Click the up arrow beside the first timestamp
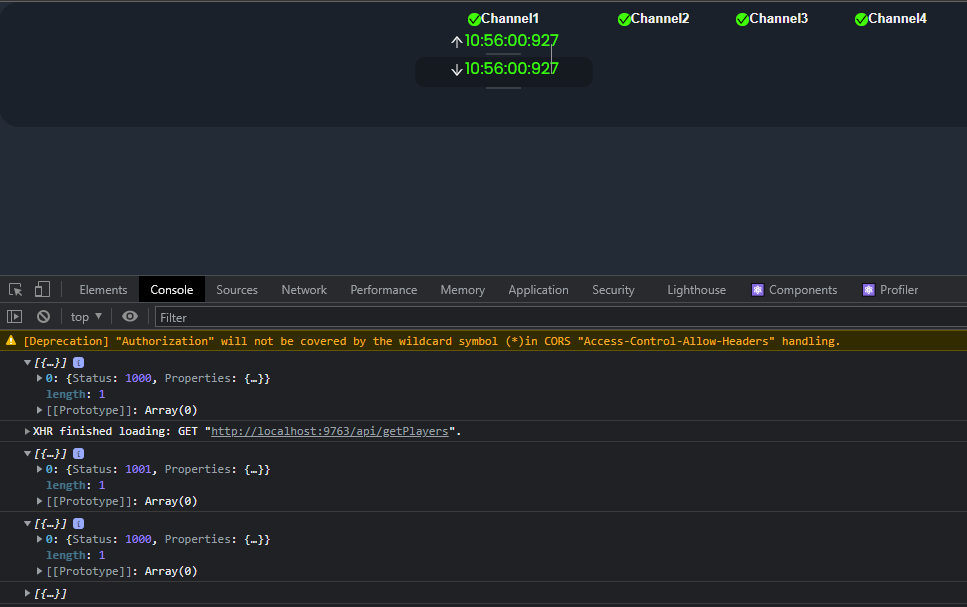This screenshot has height=607, width=967. [457, 42]
